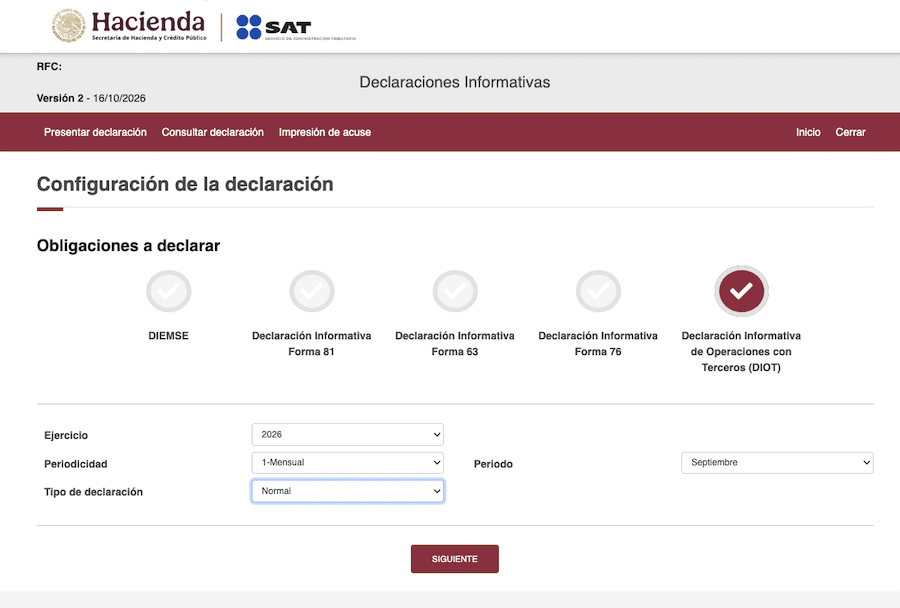900x608 pixels.
Task: Open the Consultar declaración menu
Action: click(x=212, y=132)
